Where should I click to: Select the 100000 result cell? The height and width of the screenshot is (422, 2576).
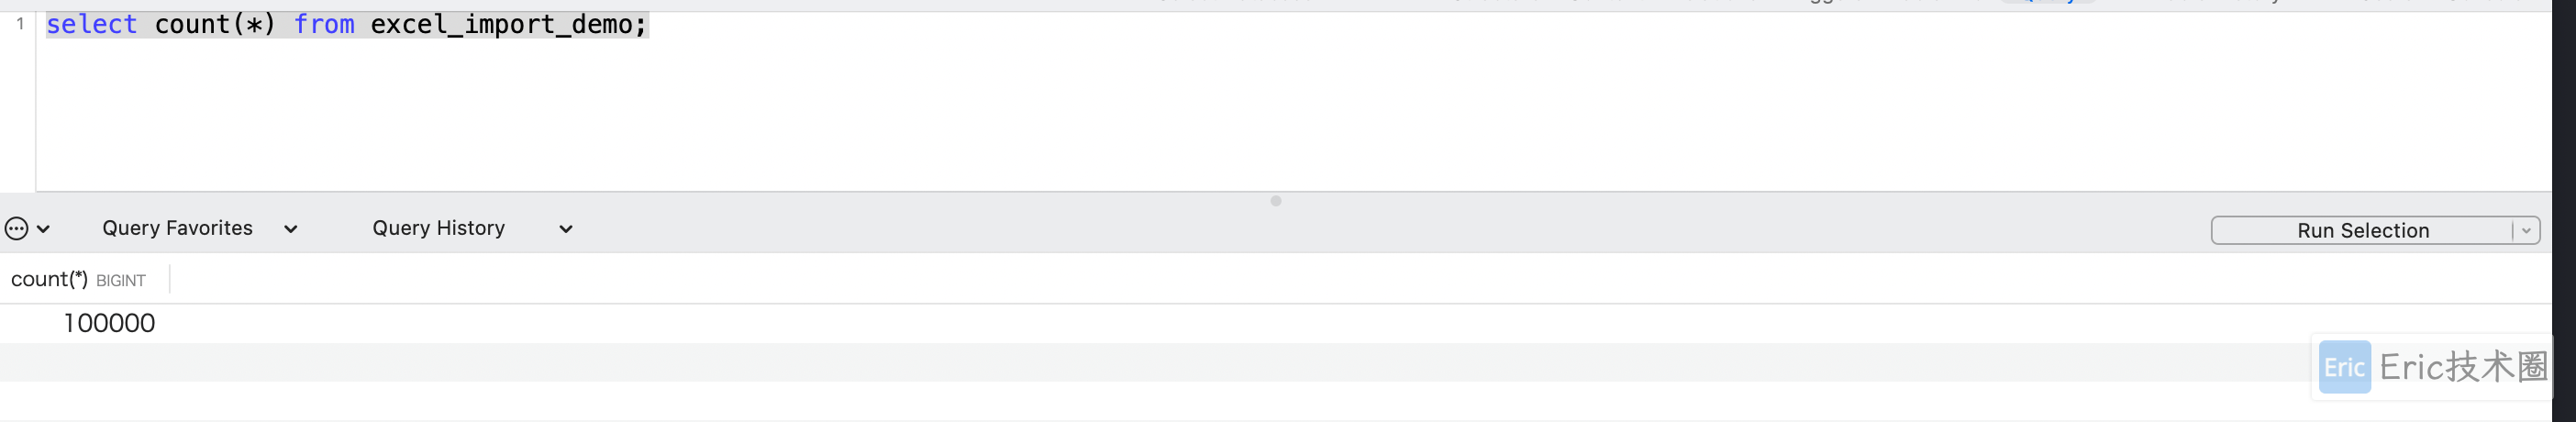pos(109,323)
